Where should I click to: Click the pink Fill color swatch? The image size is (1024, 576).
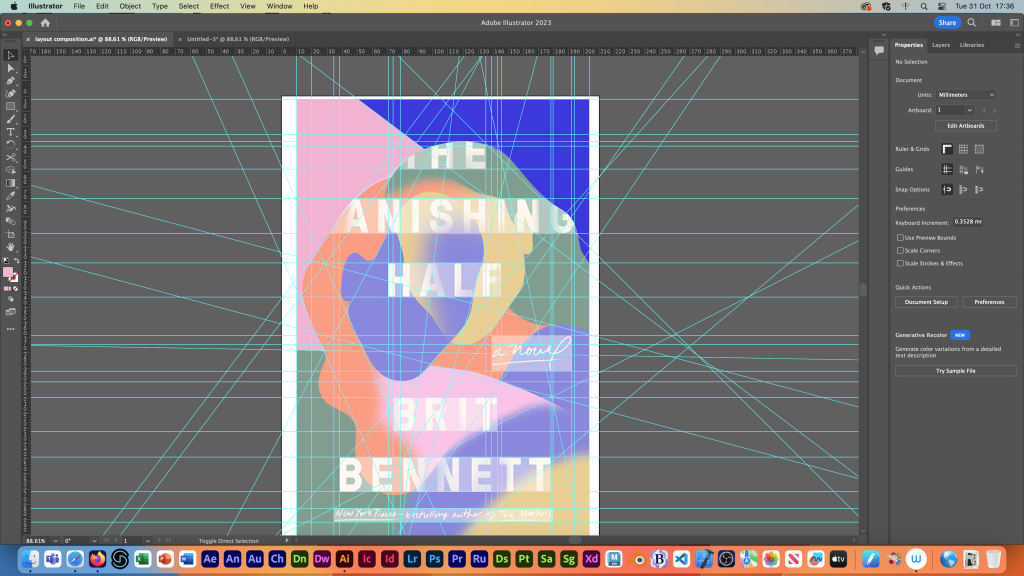[x=8, y=272]
